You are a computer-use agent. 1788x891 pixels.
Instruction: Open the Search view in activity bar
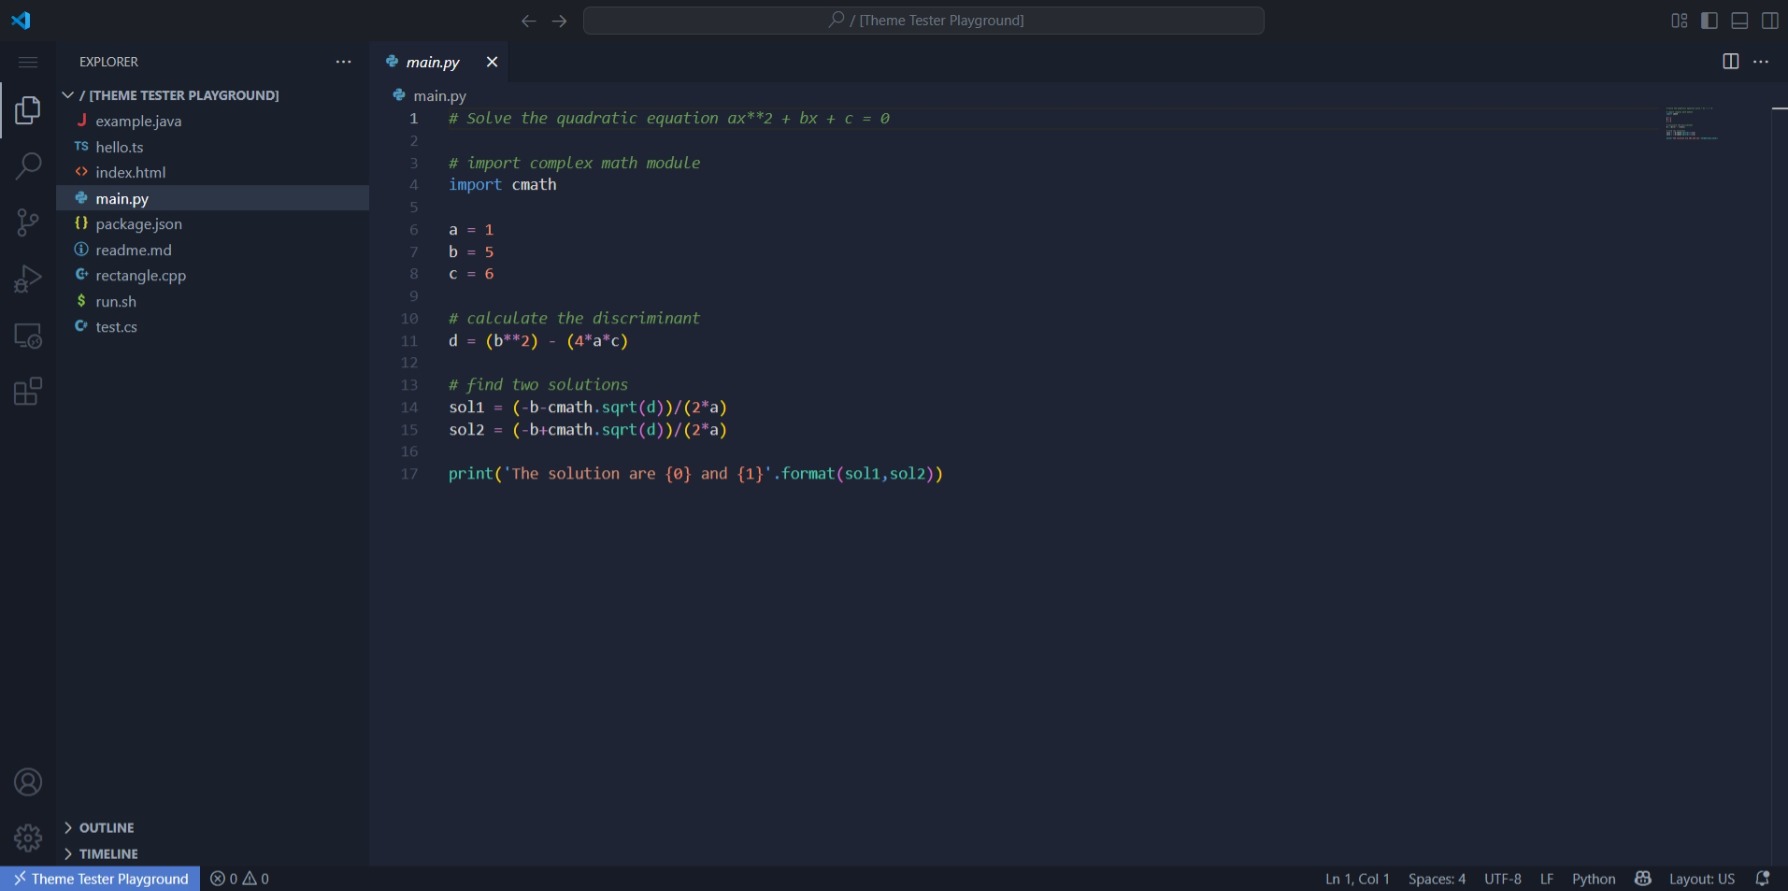click(x=28, y=166)
